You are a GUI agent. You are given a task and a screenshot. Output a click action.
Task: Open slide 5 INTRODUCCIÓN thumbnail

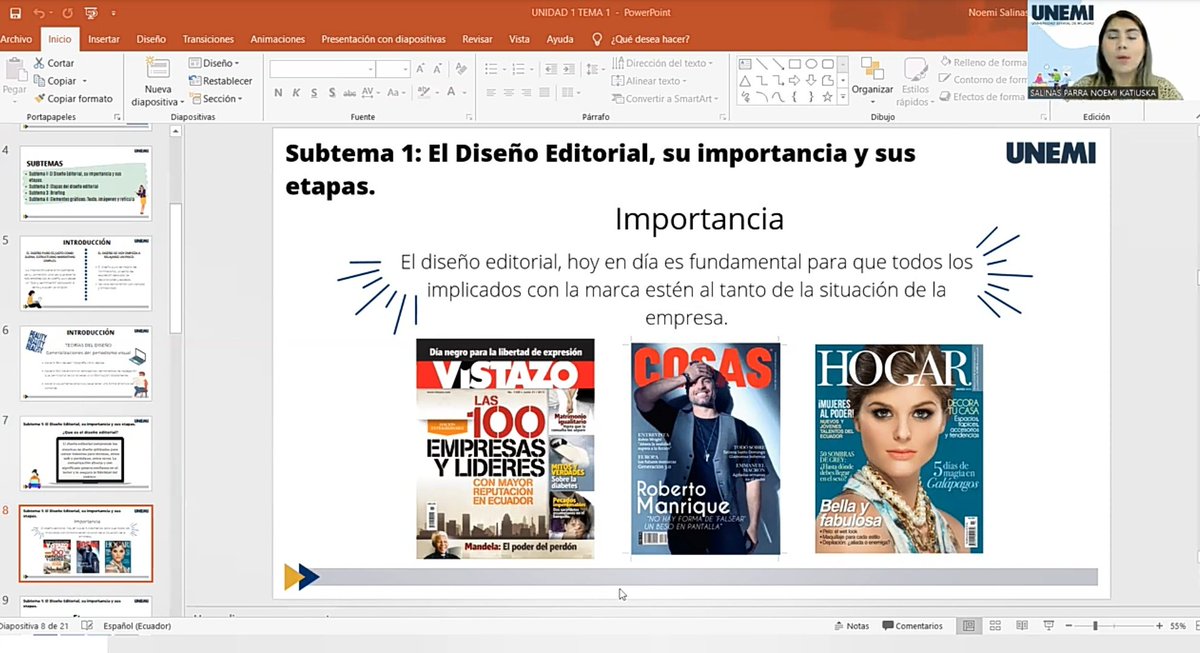(86, 273)
